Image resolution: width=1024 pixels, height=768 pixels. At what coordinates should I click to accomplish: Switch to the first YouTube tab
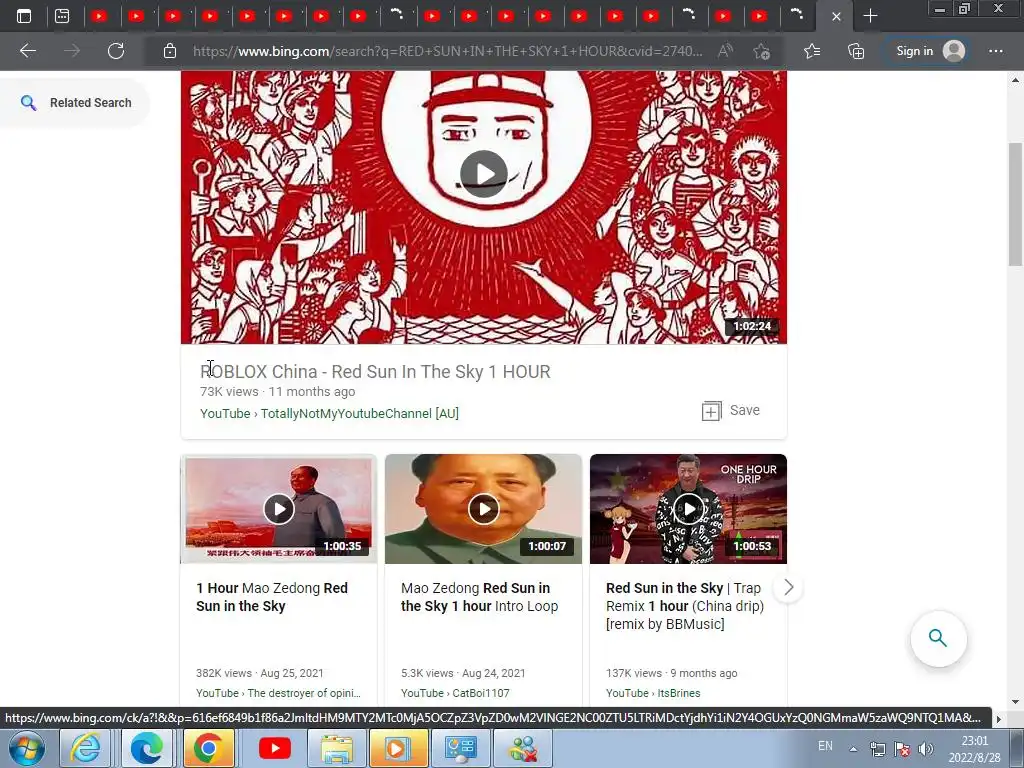(99, 16)
